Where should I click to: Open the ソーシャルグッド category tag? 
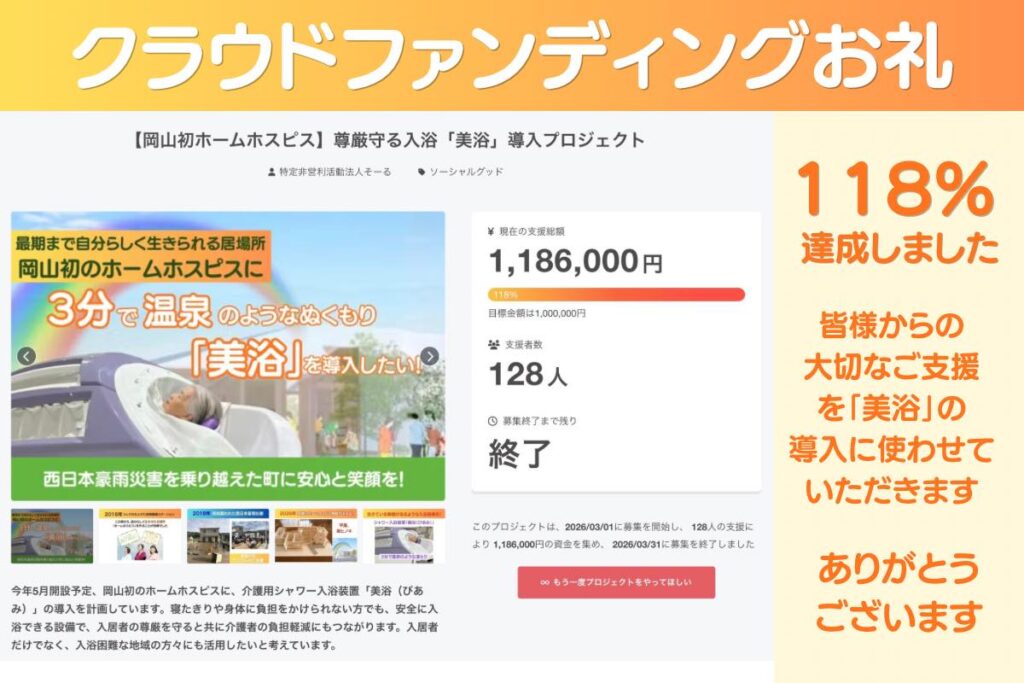pyautogui.click(x=465, y=172)
